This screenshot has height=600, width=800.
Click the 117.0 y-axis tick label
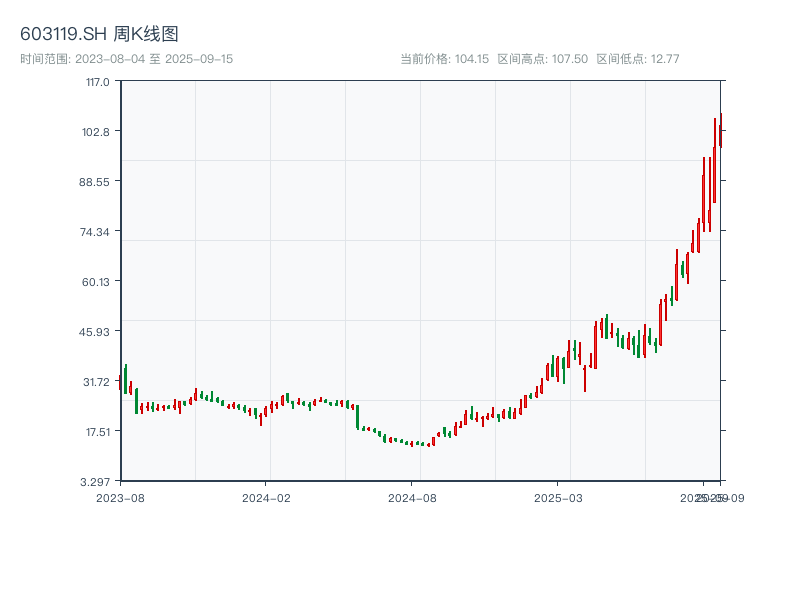coord(97,81)
